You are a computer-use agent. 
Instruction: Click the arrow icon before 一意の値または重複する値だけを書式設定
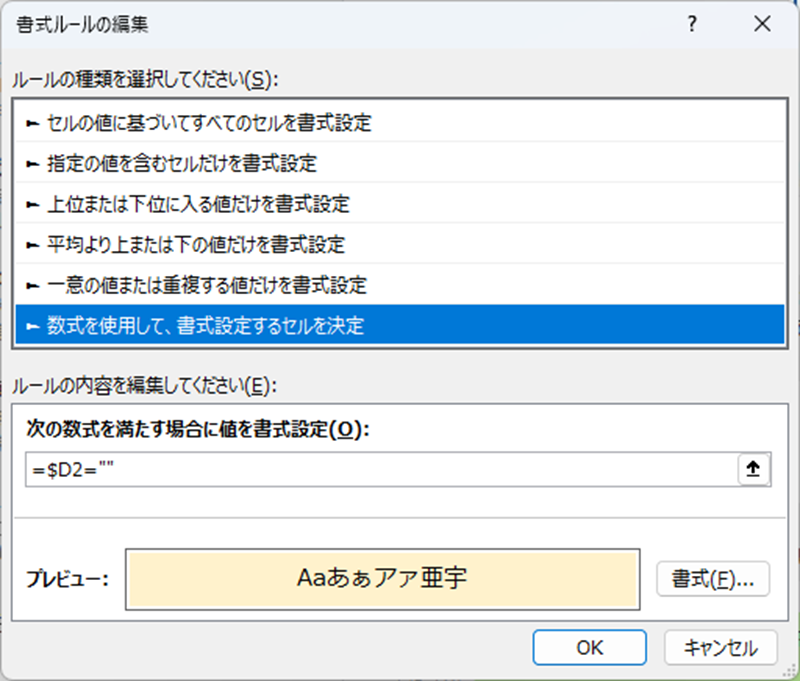coord(30,284)
